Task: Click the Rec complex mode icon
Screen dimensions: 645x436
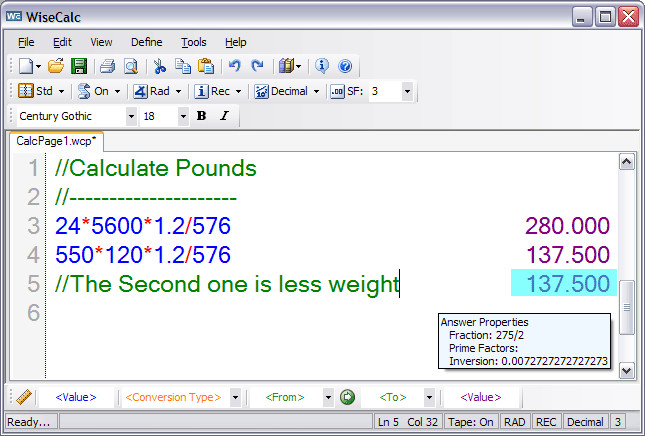Action: [x=201, y=91]
